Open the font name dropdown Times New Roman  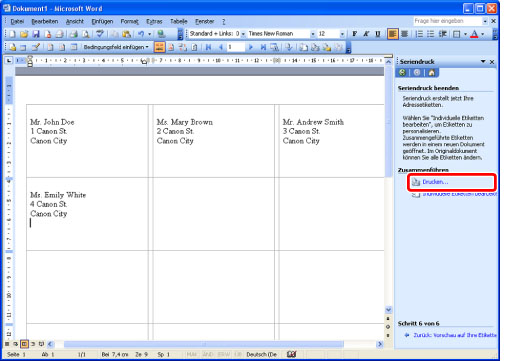(313, 34)
